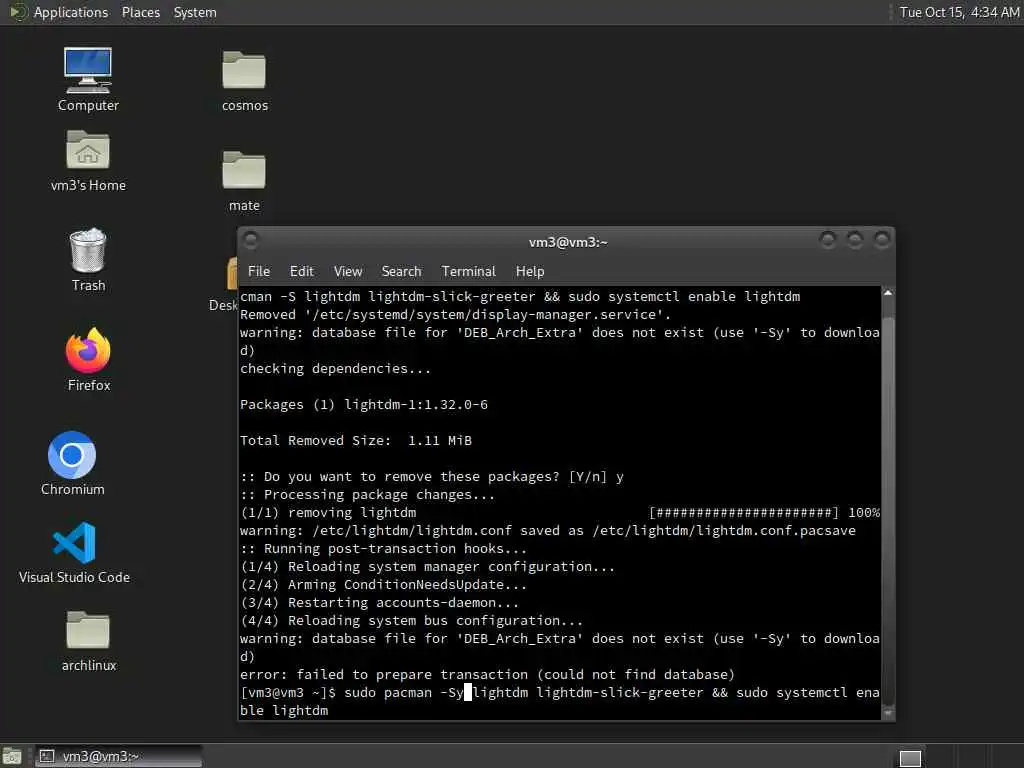Open the Edit menu in terminal
This screenshot has width=1024, height=768.
pyautogui.click(x=302, y=271)
